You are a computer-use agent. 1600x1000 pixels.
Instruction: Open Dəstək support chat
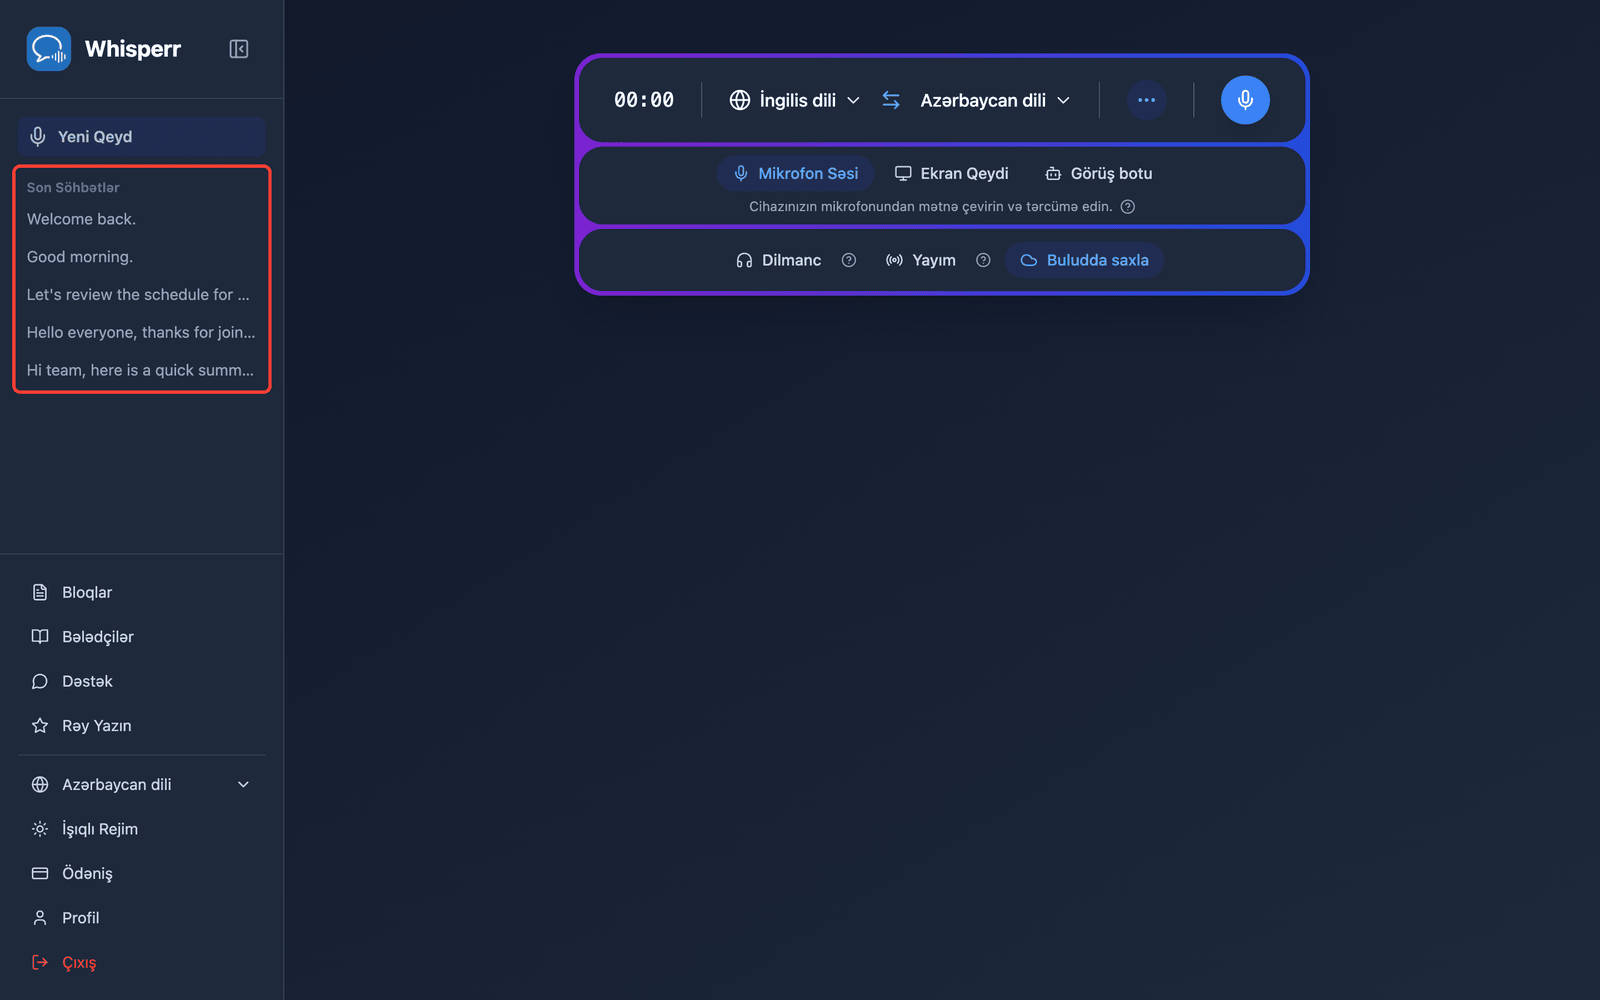[141, 681]
